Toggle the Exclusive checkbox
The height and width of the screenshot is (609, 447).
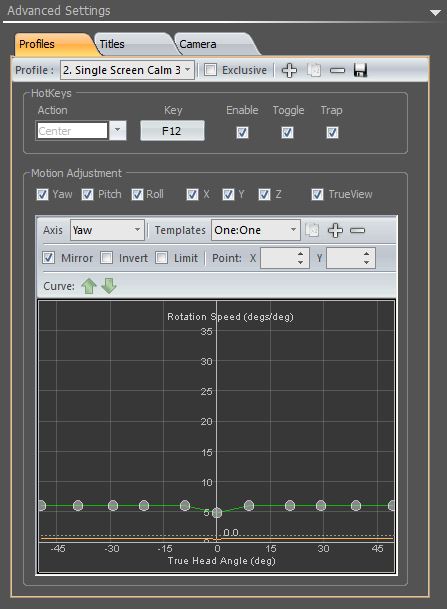pos(210,70)
